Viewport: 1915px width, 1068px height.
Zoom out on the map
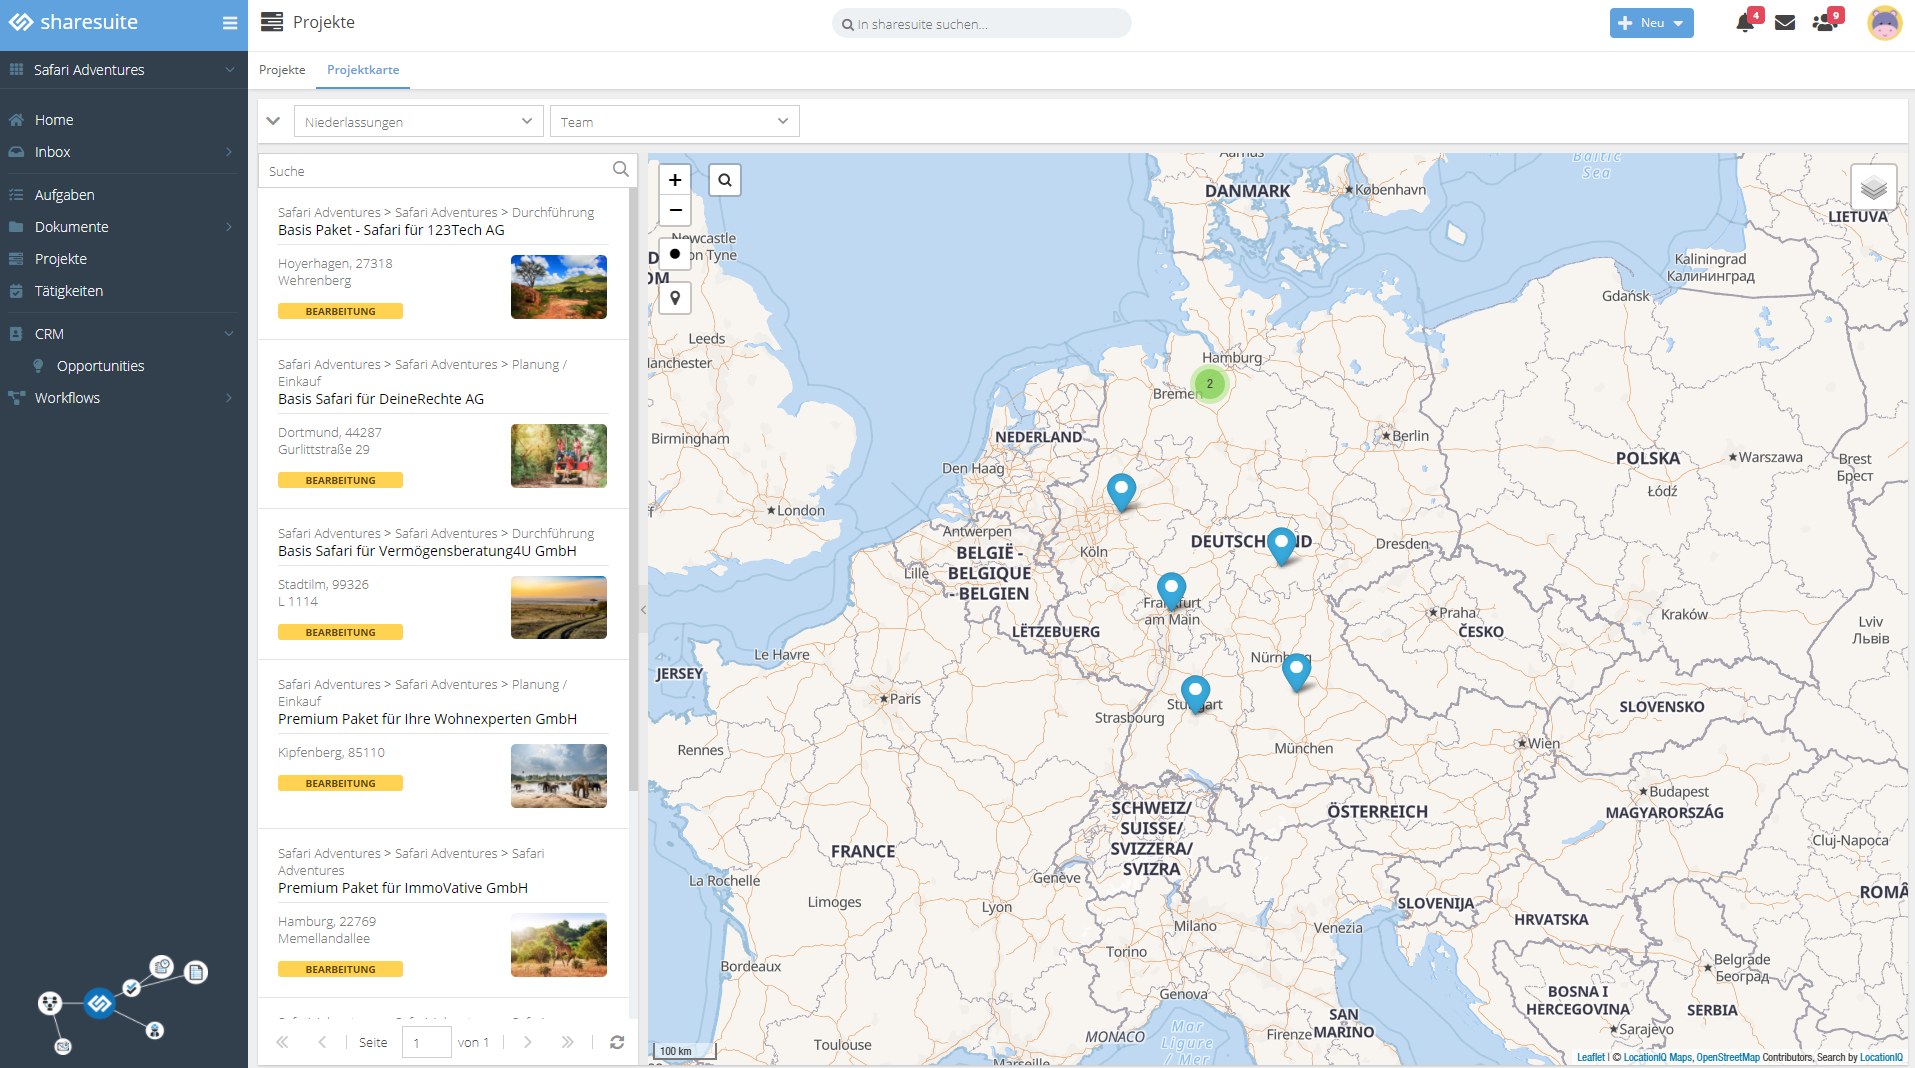(675, 210)
